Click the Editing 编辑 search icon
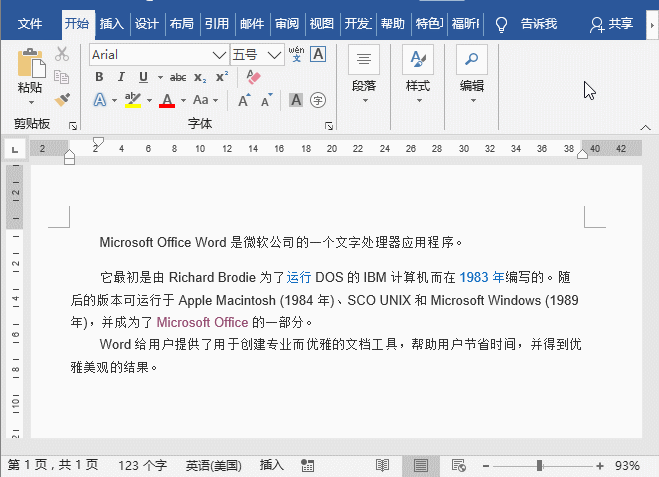 (x=472, y=59)
